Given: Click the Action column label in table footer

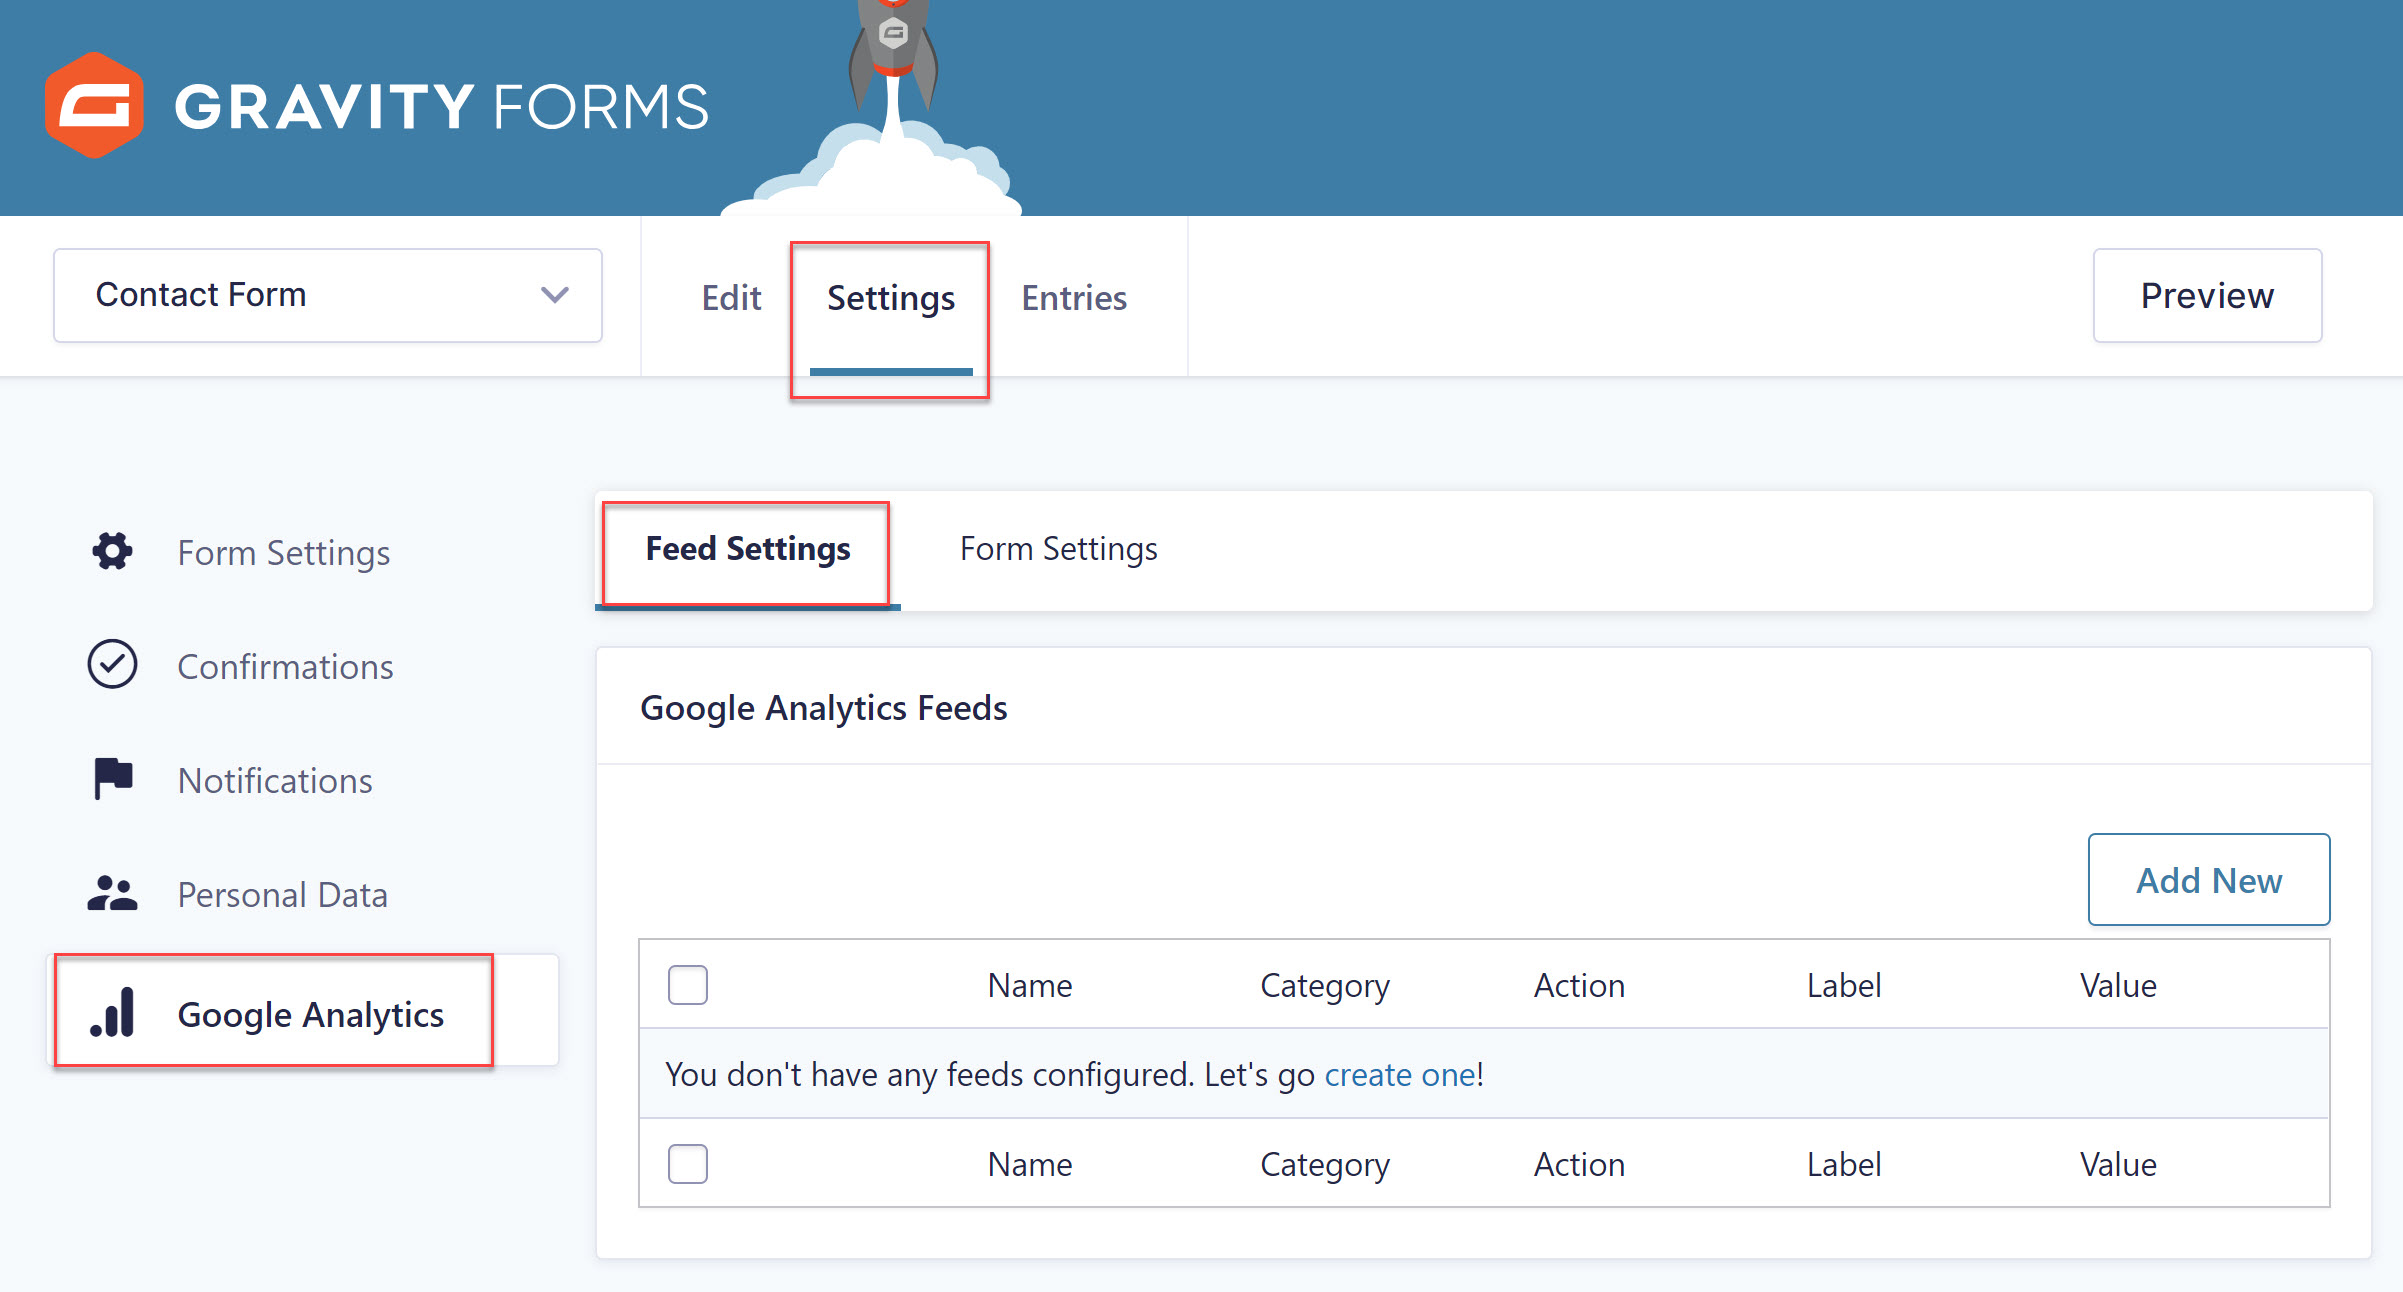Looking at the screenshot, I should 1580,1165.
